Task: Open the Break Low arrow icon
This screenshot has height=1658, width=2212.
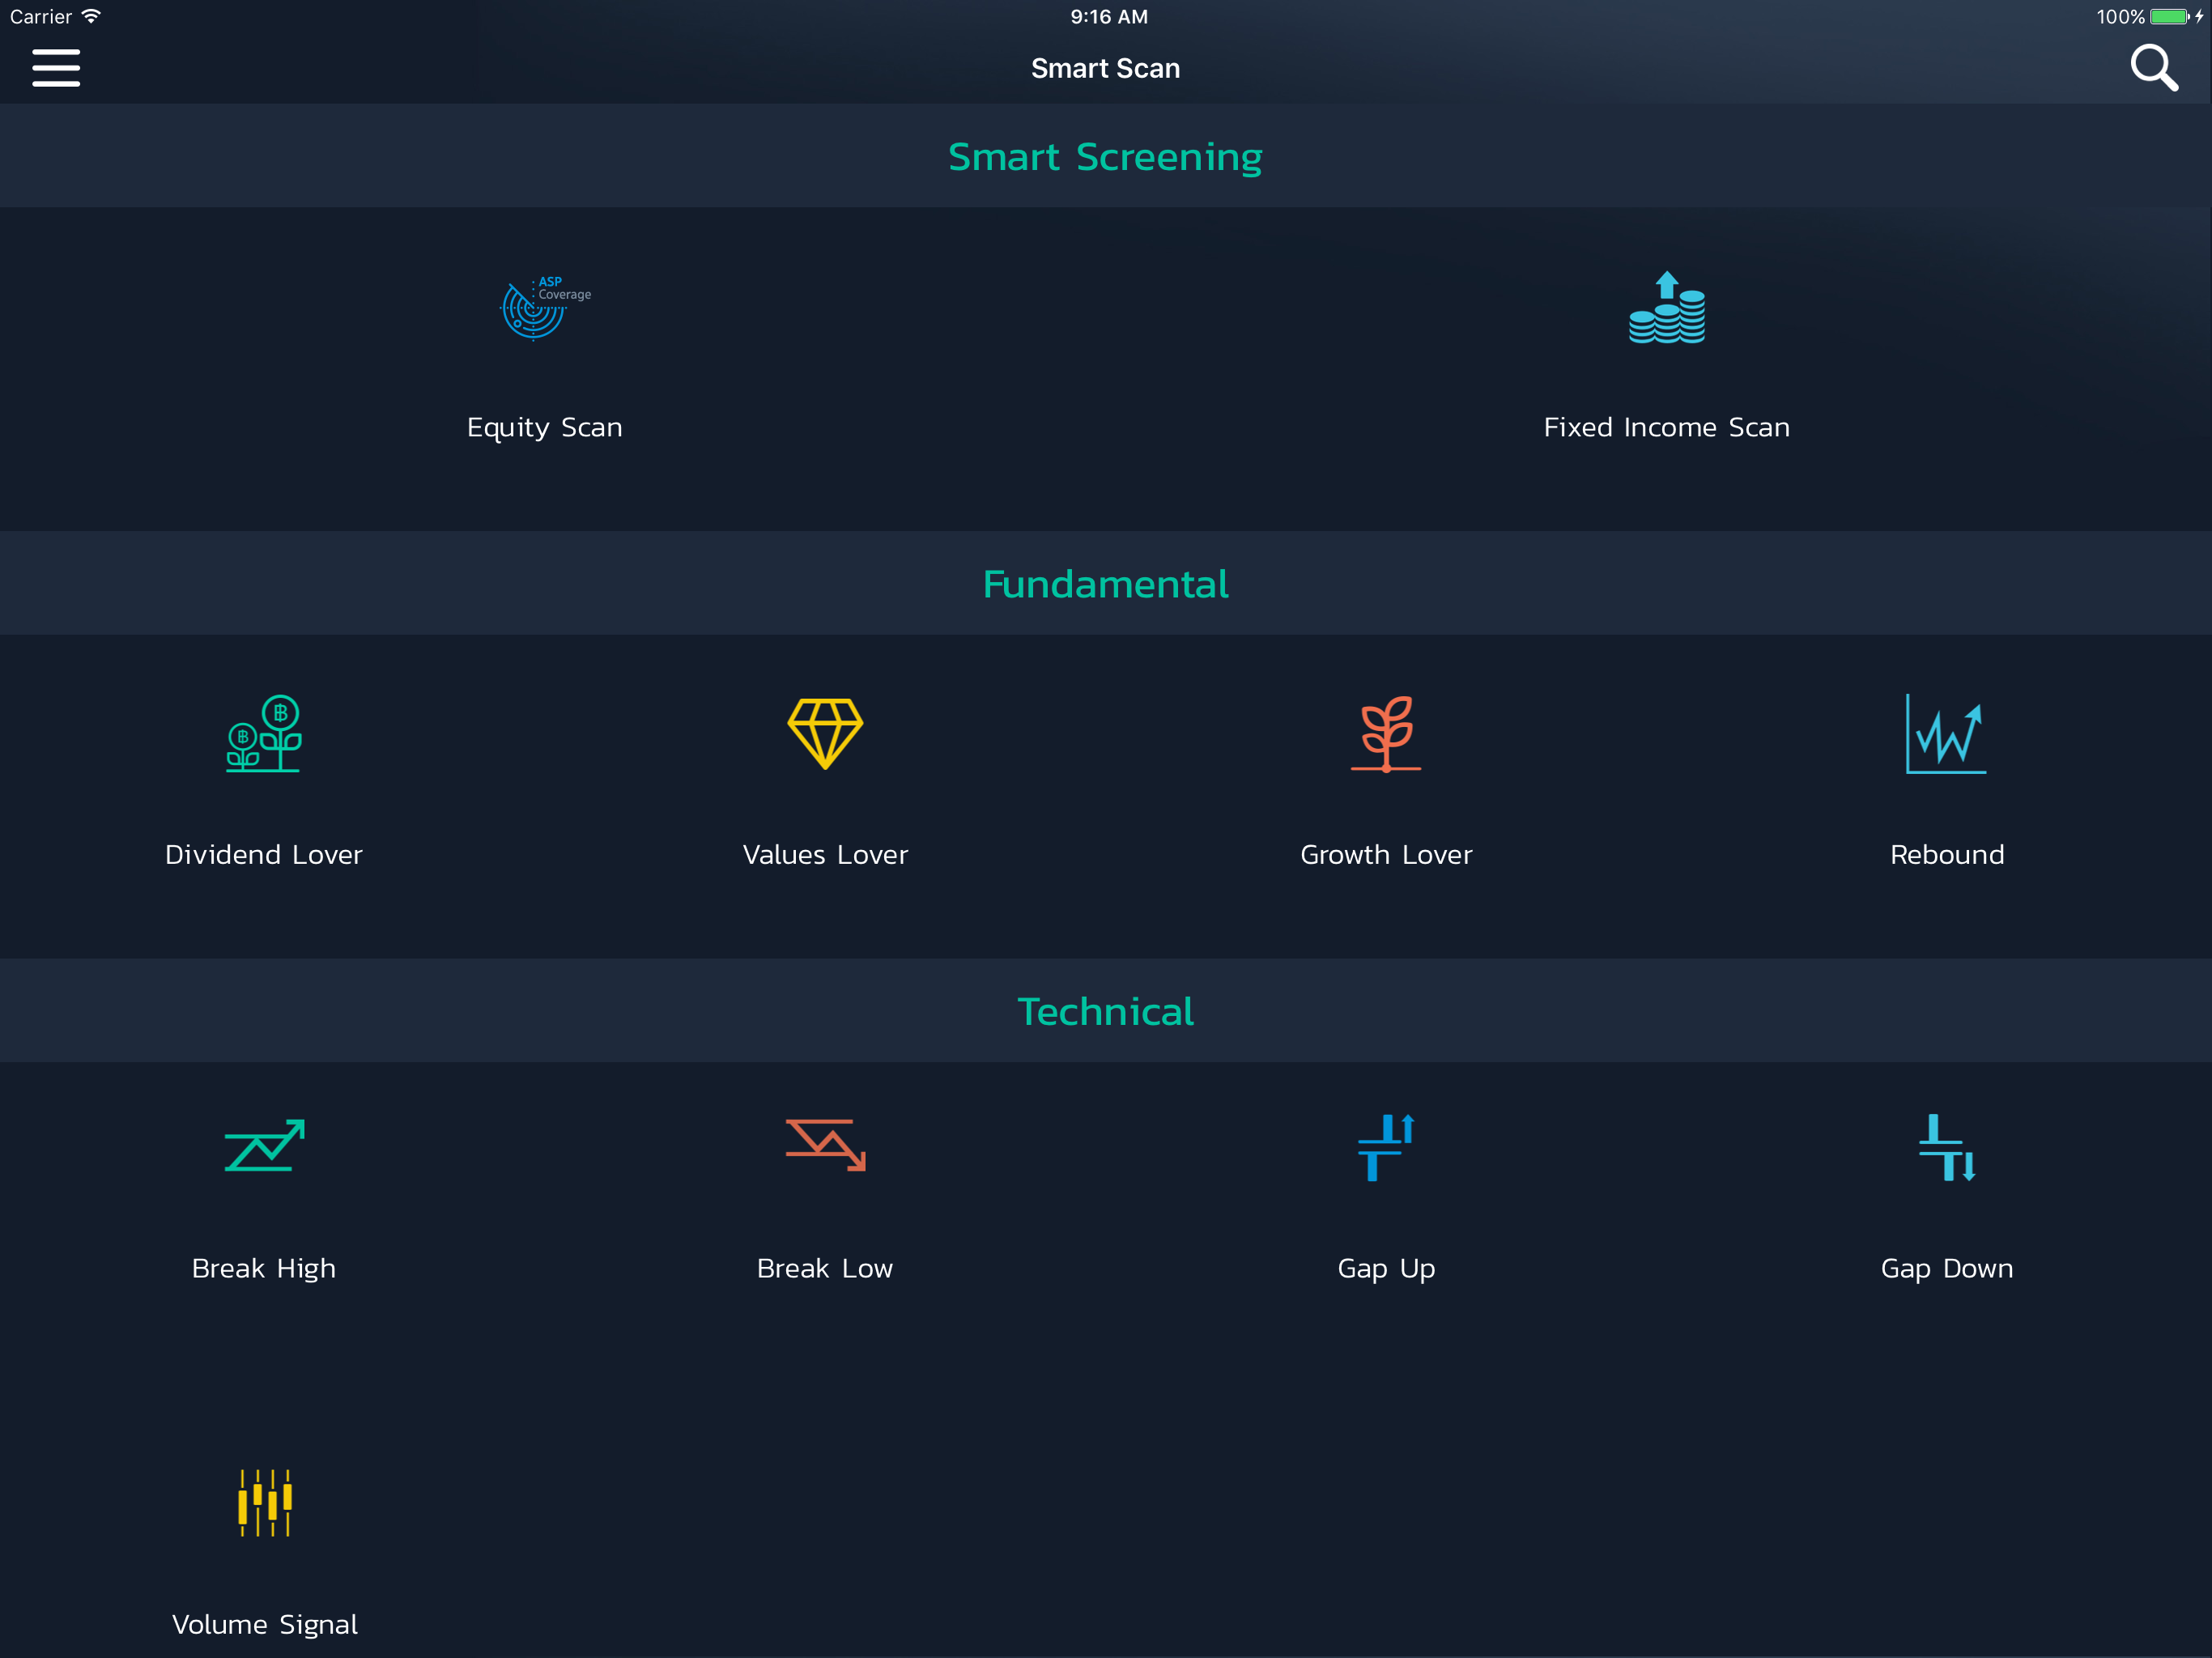Action: [x=825, y=1145]
